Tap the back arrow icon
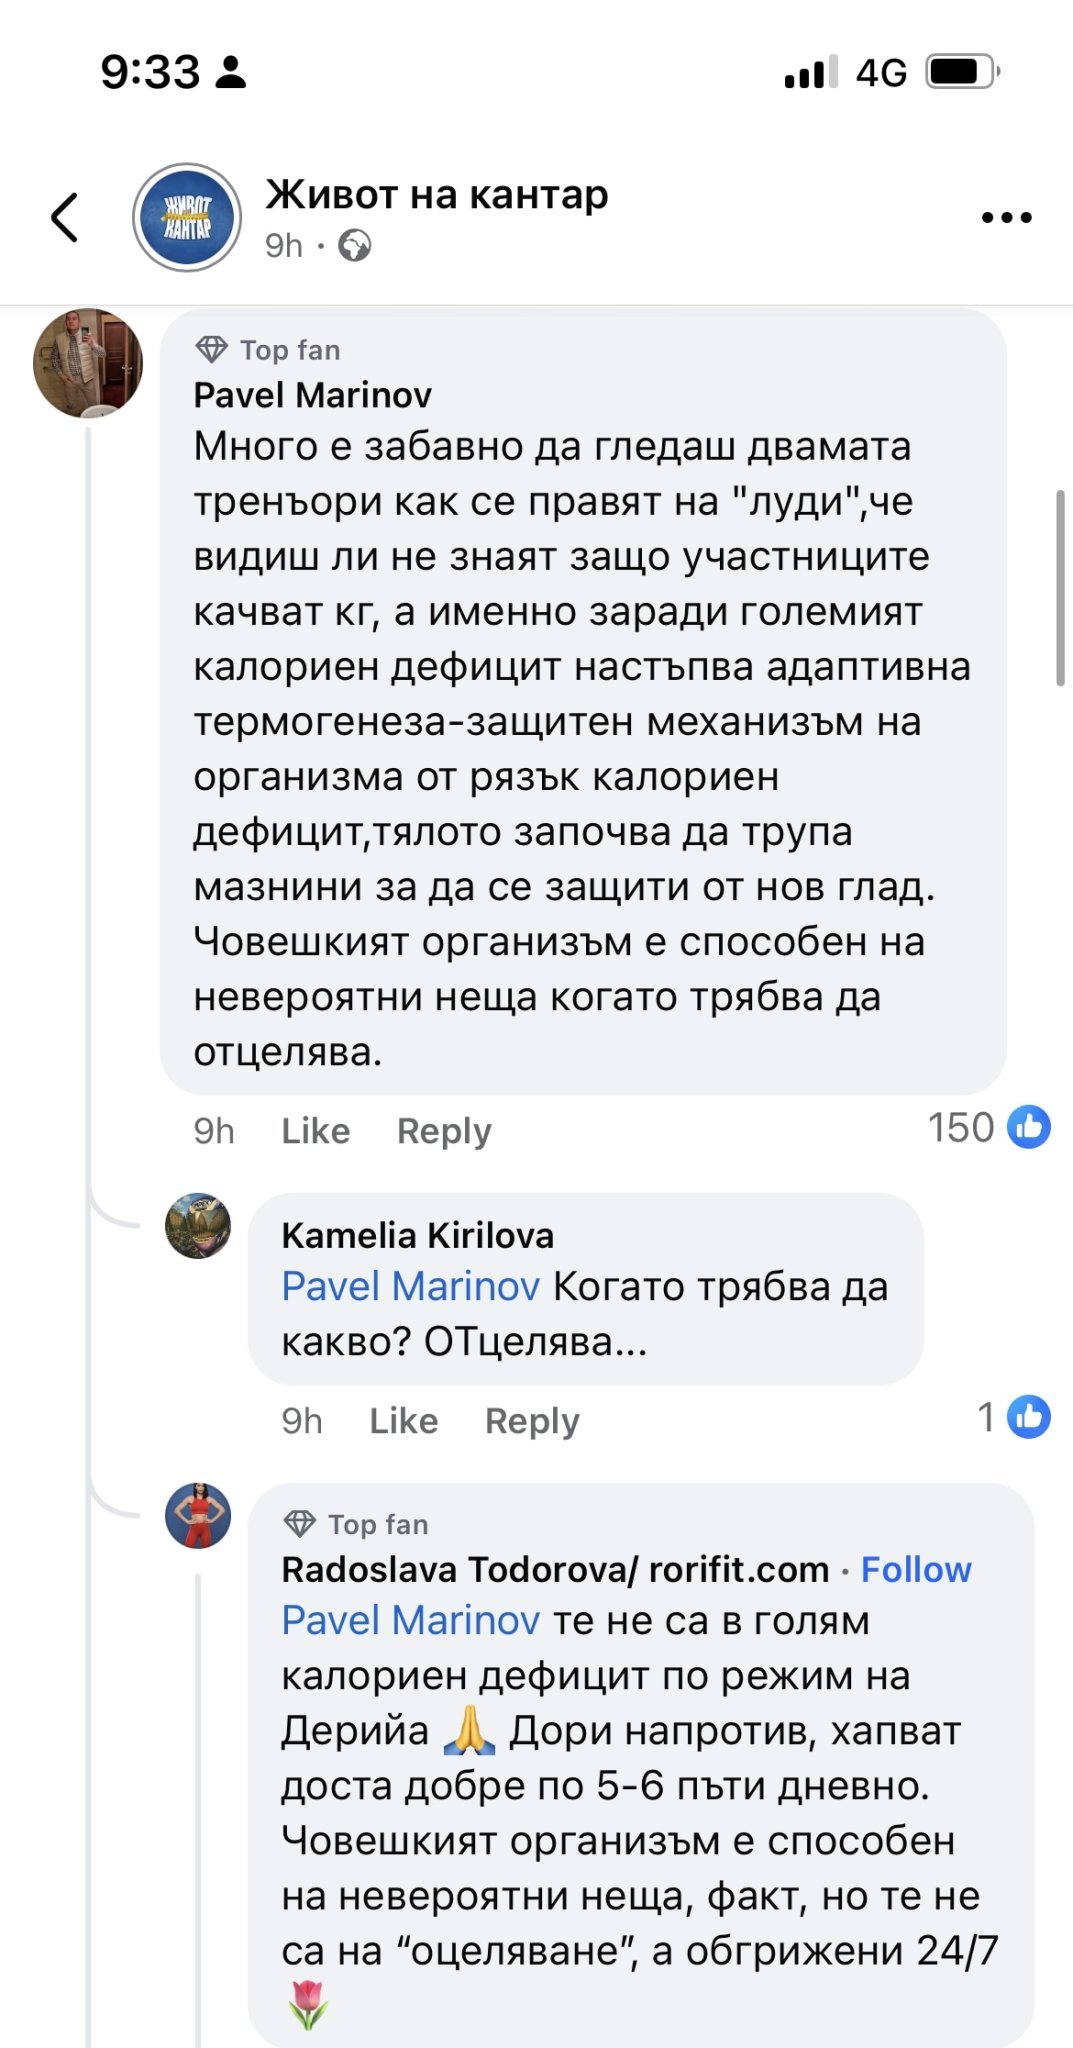This screenshot has width=1073, height=2048. (x=65, y=217)
